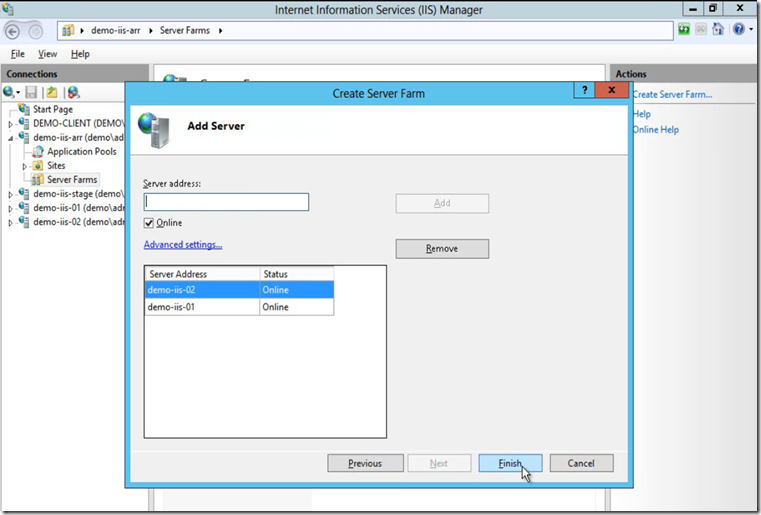This screenshot has height=515, width=761.
Task: Open the blue Help question-mark icon
Action: (738, 30)
